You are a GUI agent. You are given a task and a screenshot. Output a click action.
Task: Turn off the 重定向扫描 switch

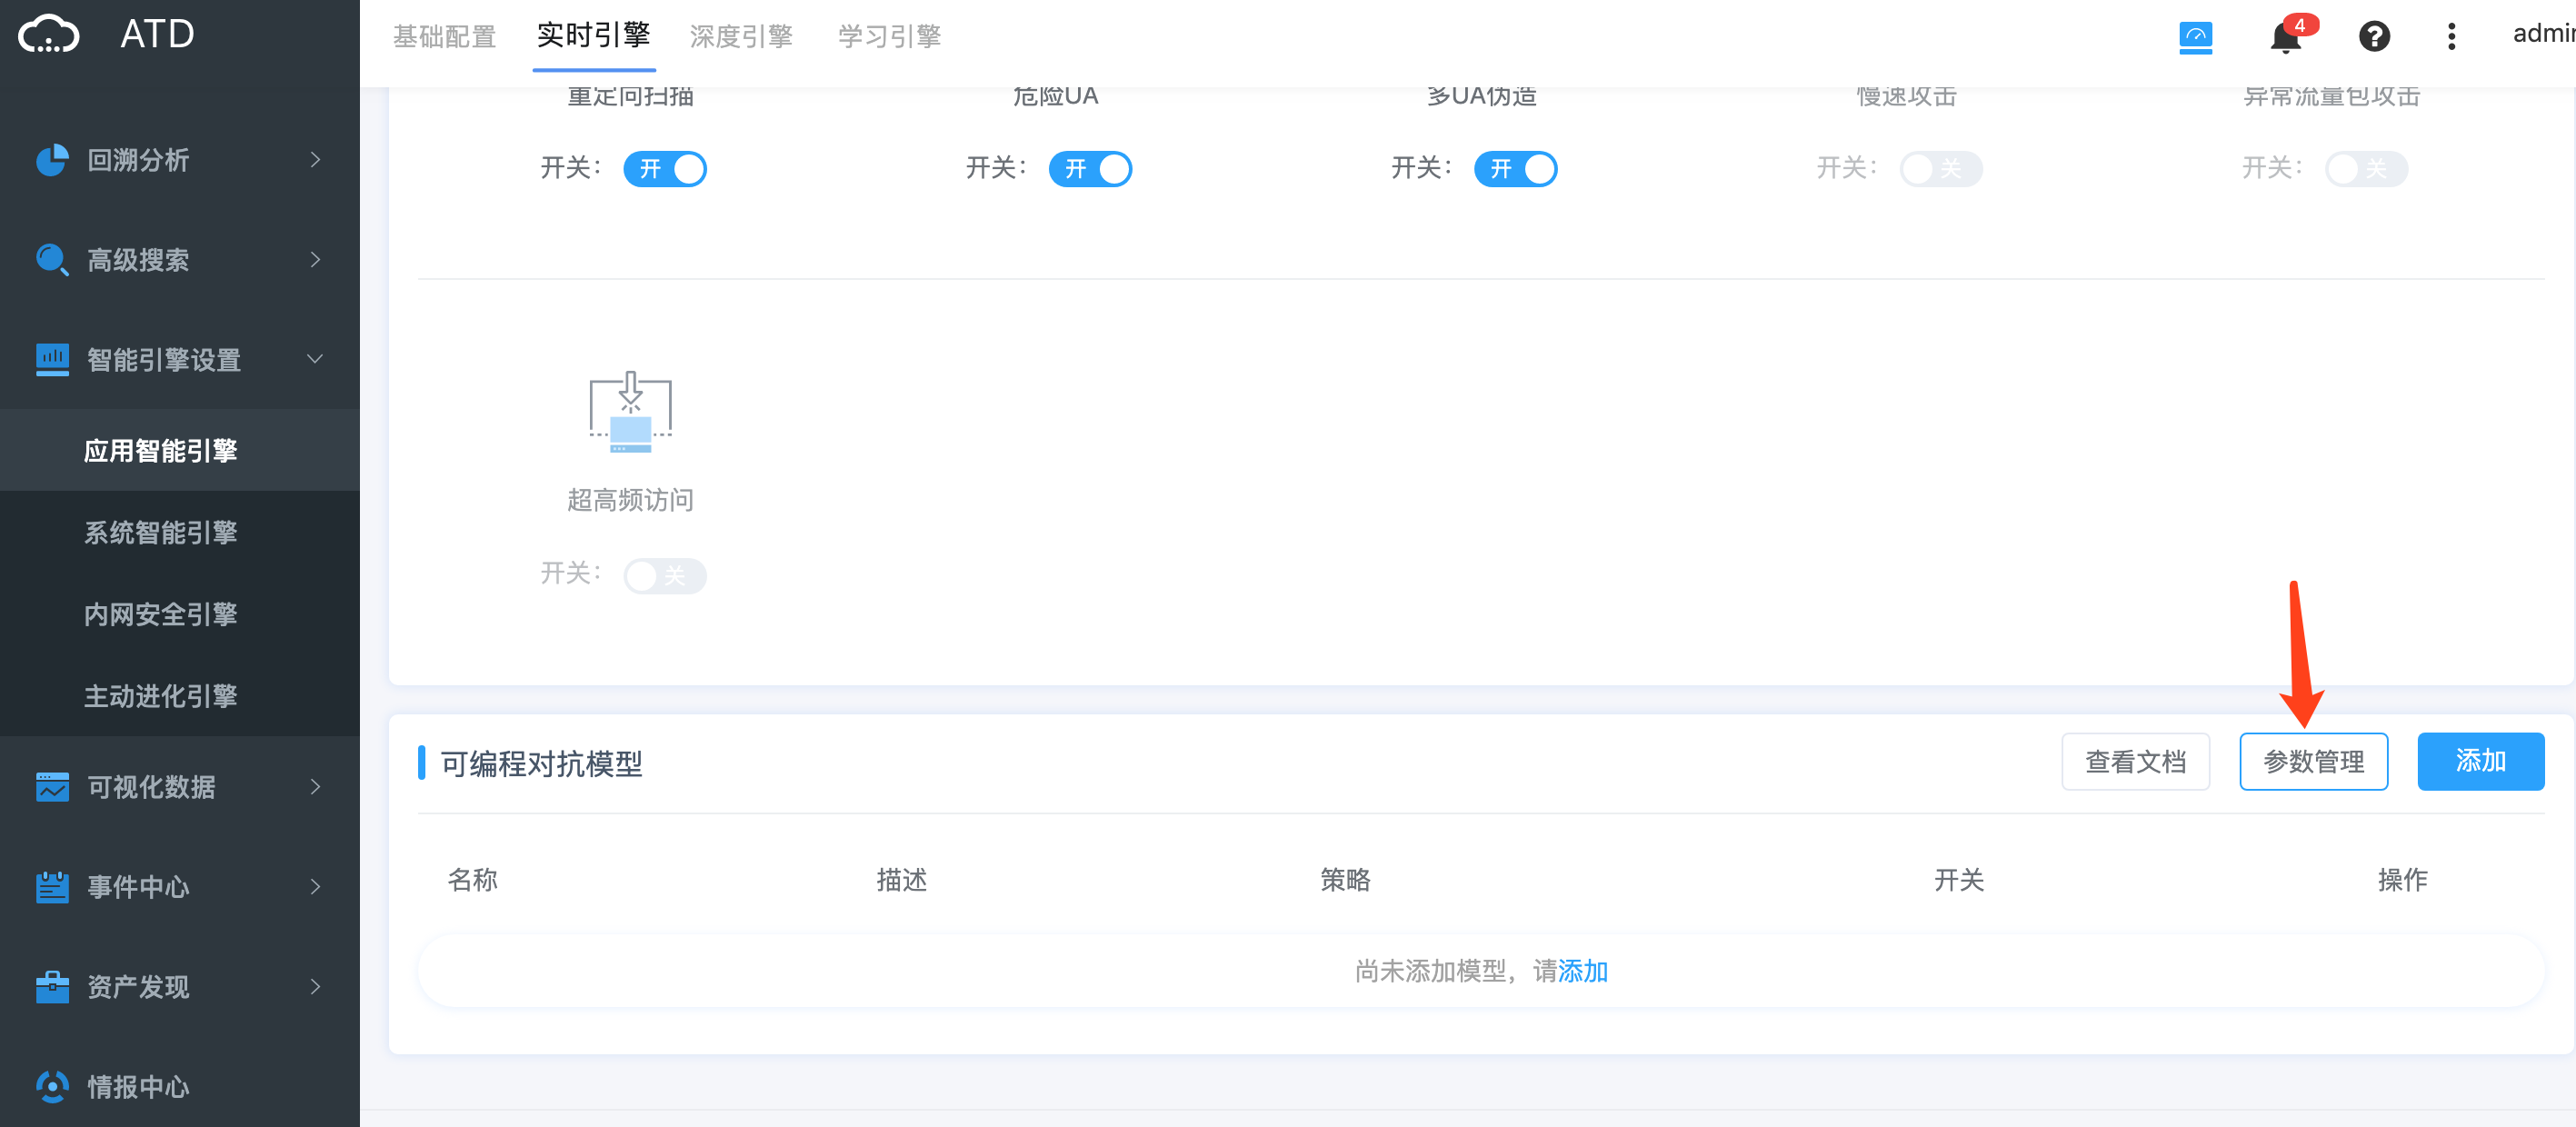coord(665,169)
